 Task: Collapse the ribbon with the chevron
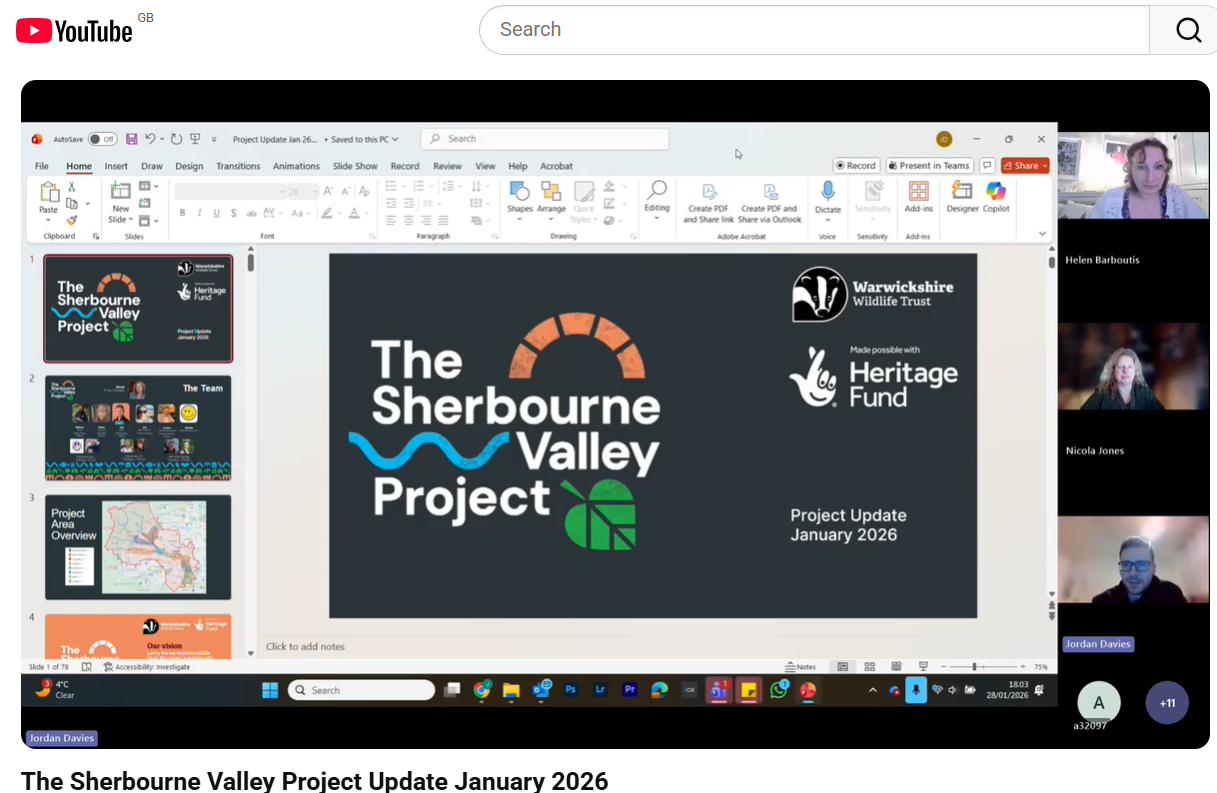1042,234
